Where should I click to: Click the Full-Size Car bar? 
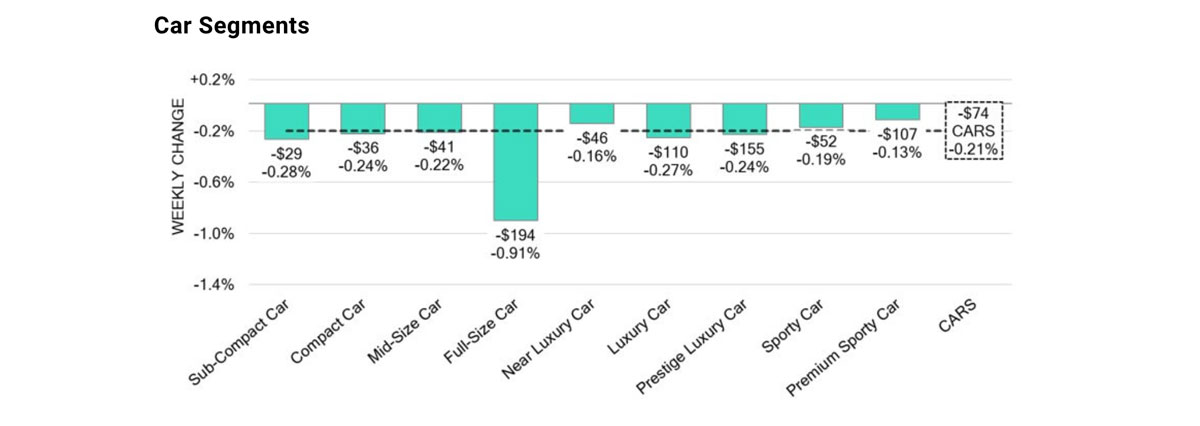(516, 161)
